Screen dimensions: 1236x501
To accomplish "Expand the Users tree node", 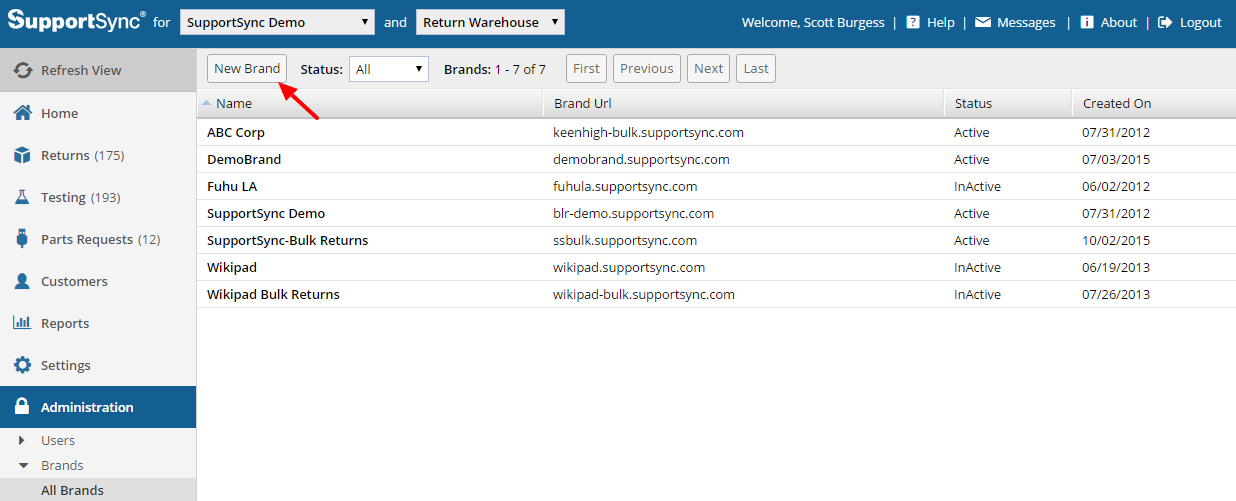I will (x=22, y=440).
